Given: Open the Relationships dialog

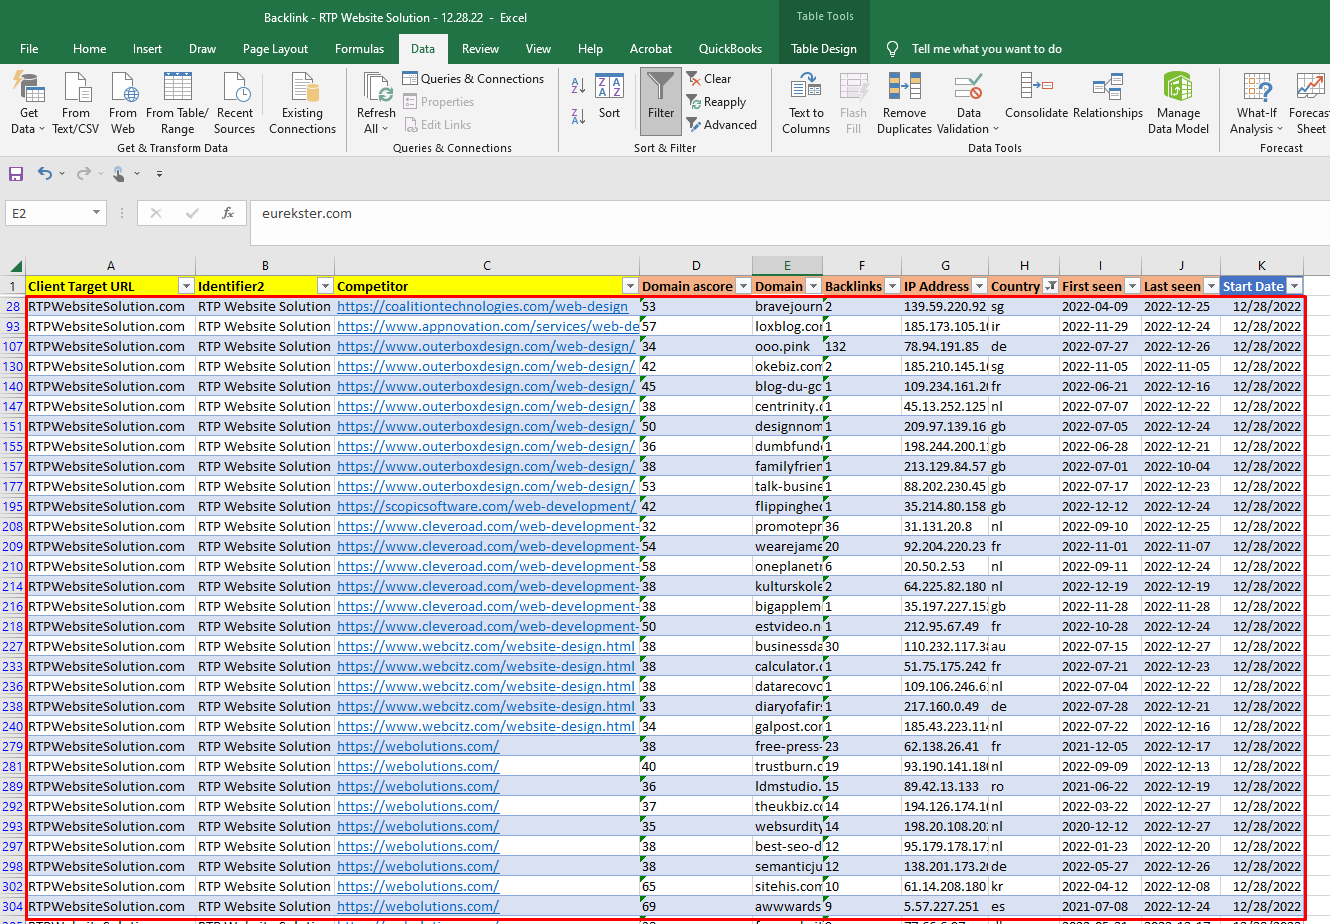Looking at the screenshot, I should [1108, 97].
